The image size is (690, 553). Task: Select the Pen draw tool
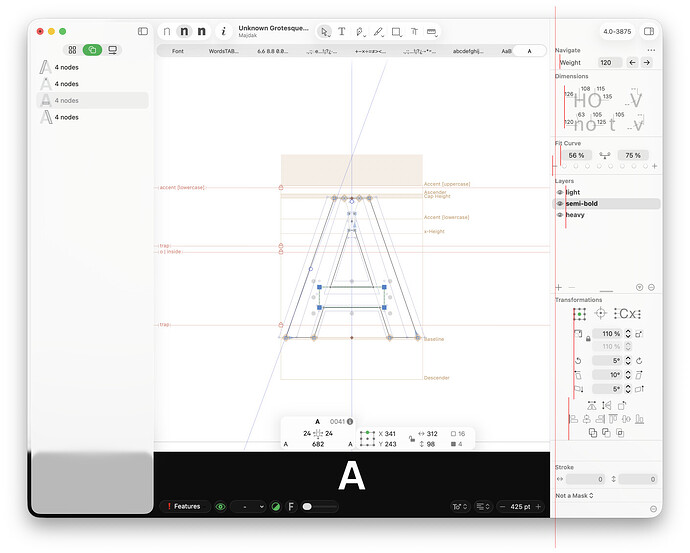point(360,32)
